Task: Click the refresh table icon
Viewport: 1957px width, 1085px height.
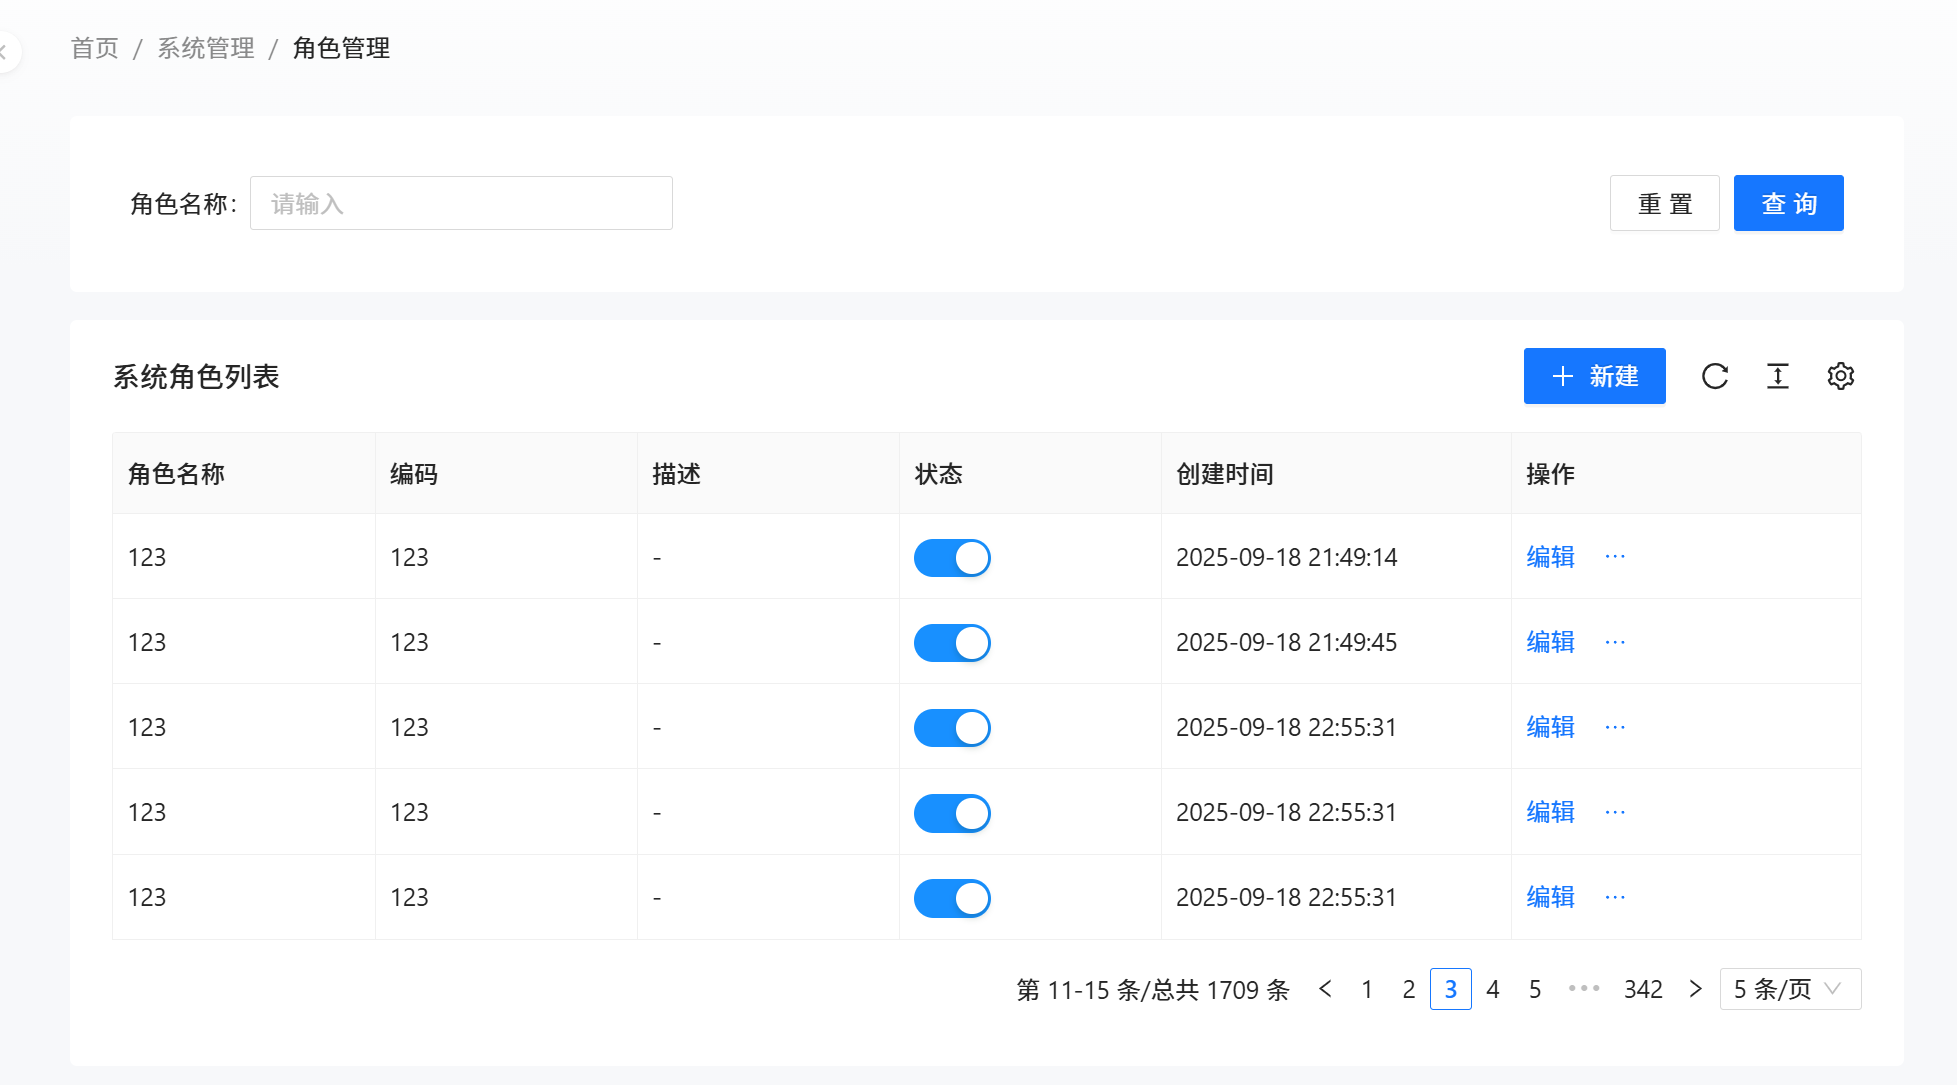Action: [1715, 376]
